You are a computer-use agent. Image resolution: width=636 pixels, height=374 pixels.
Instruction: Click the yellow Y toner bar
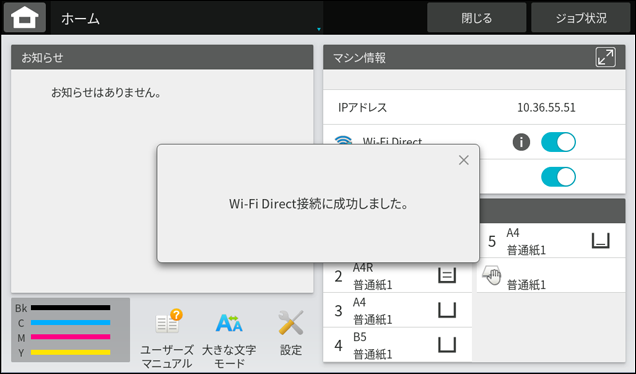pos(71,352)
